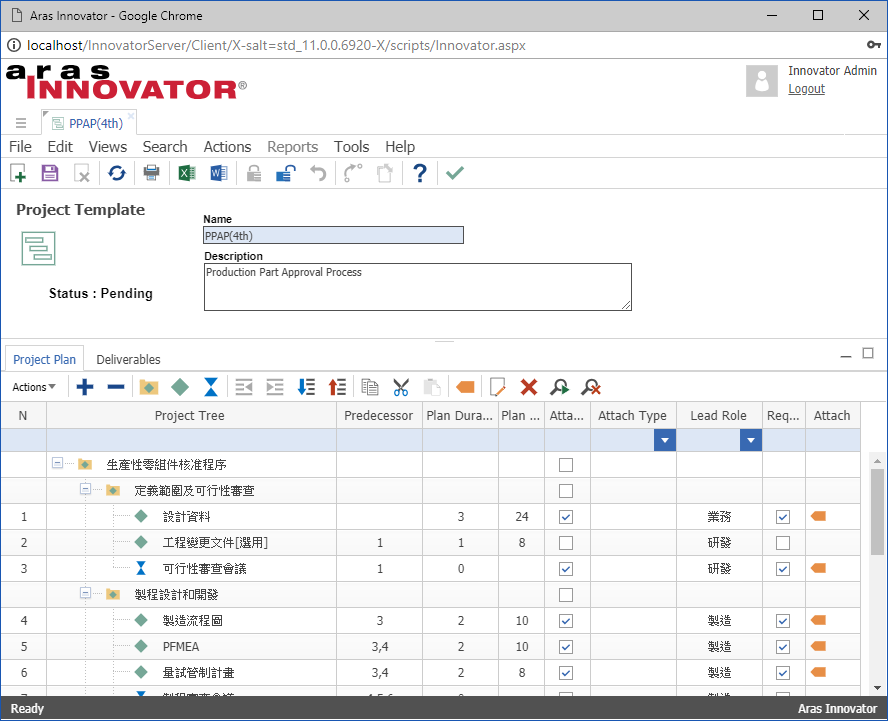Toggle the Required checkbox for PFMEA

[x=782, y=646]
